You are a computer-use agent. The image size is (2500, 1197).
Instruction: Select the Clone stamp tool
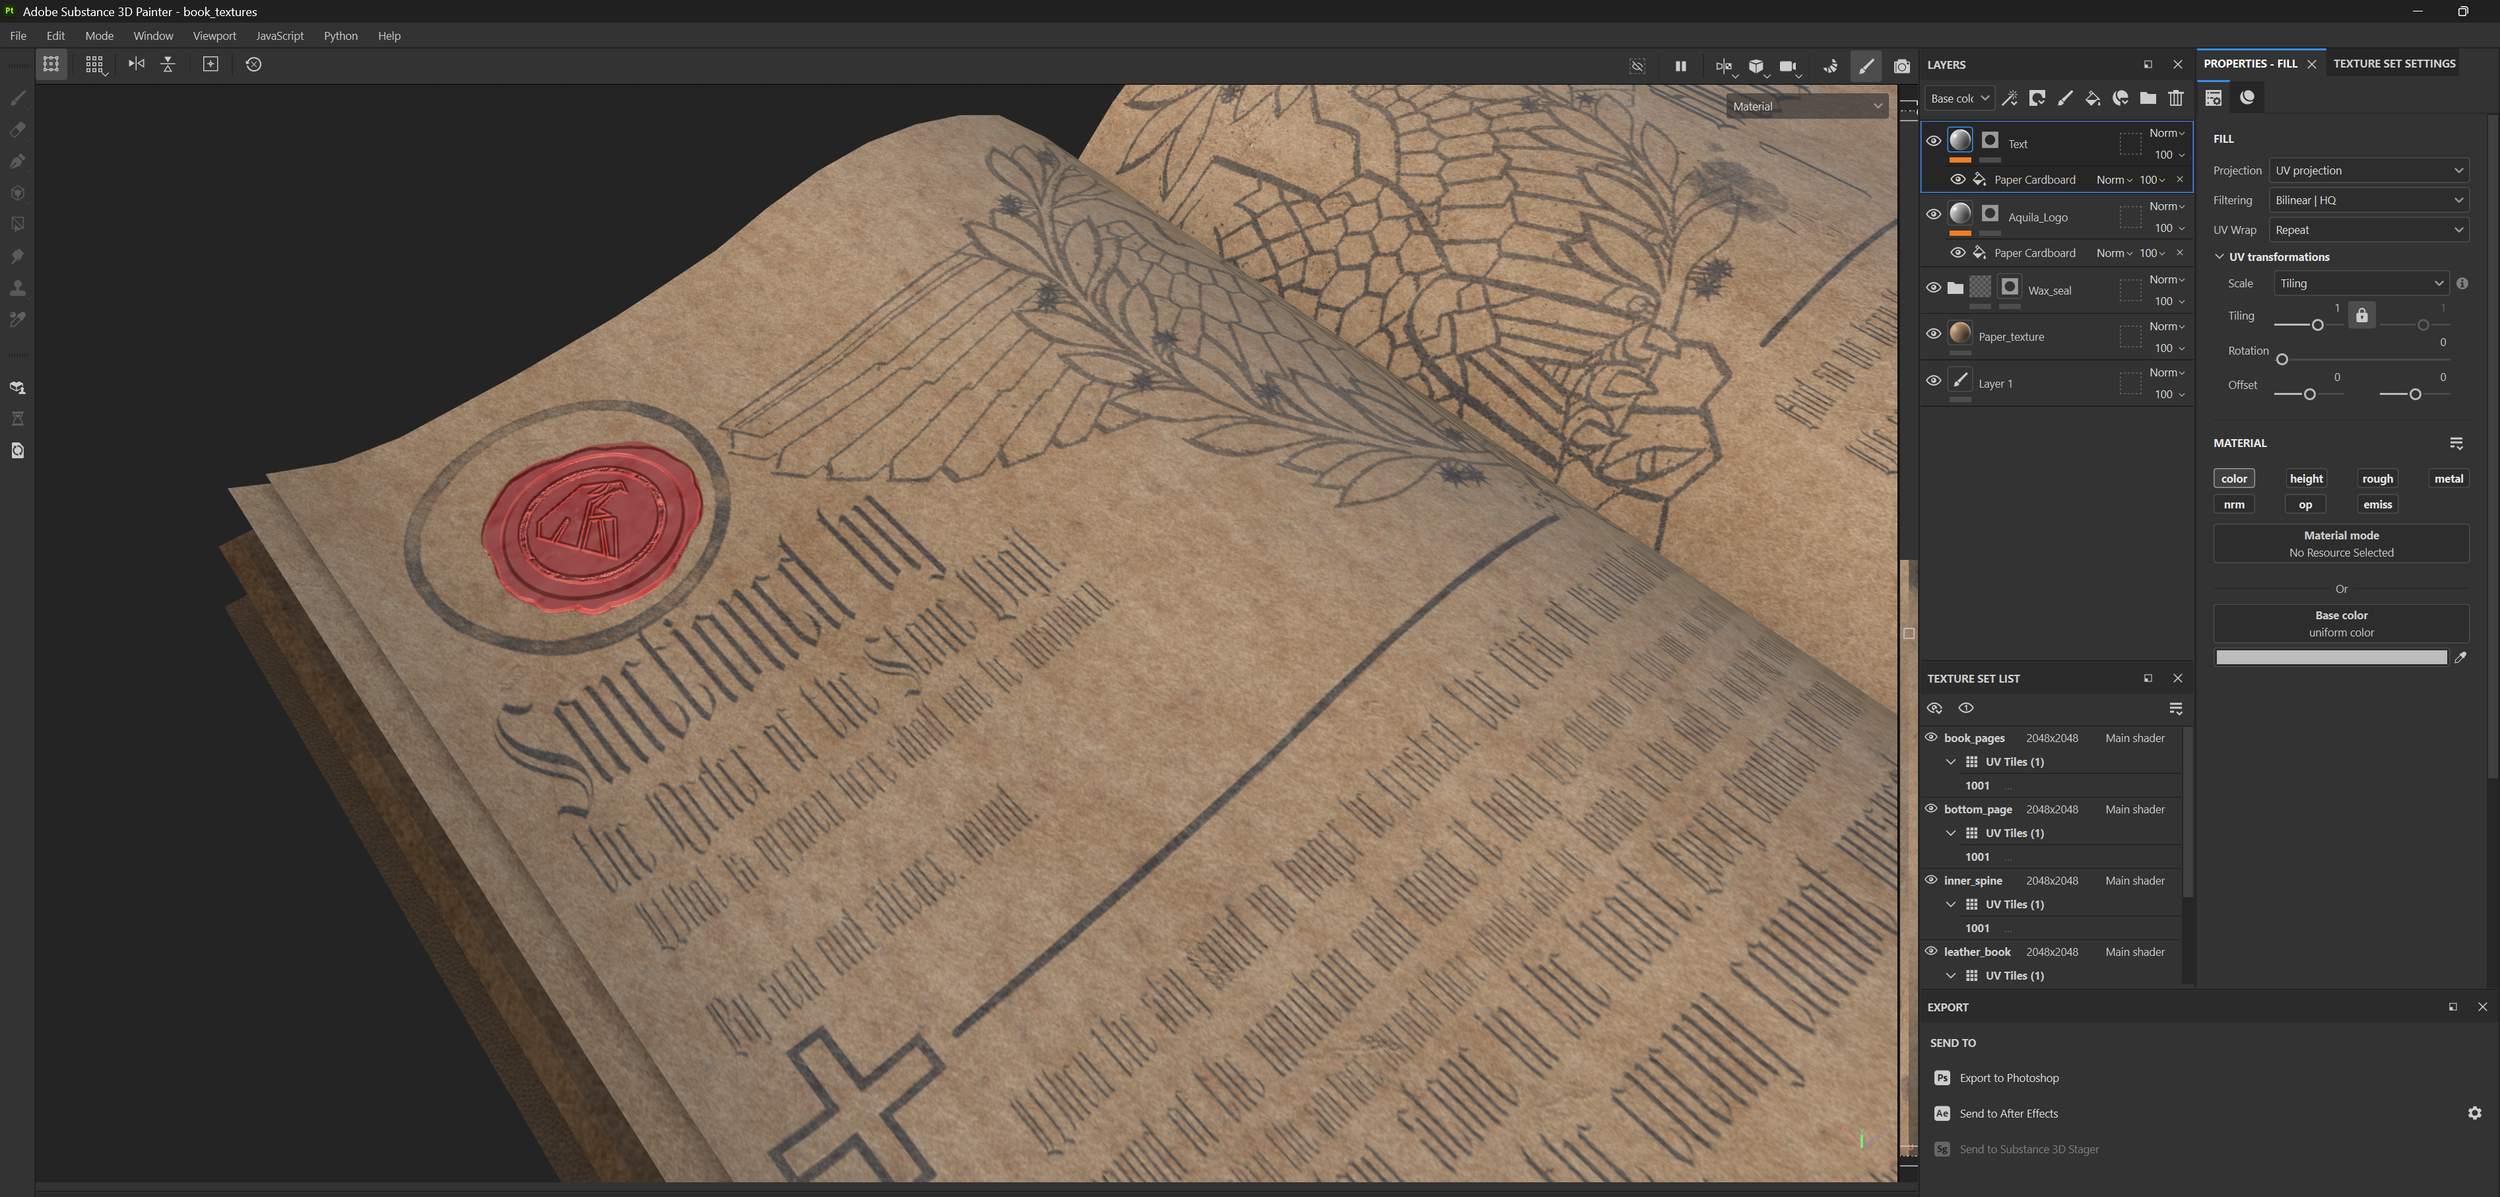(x=17, y=288)
